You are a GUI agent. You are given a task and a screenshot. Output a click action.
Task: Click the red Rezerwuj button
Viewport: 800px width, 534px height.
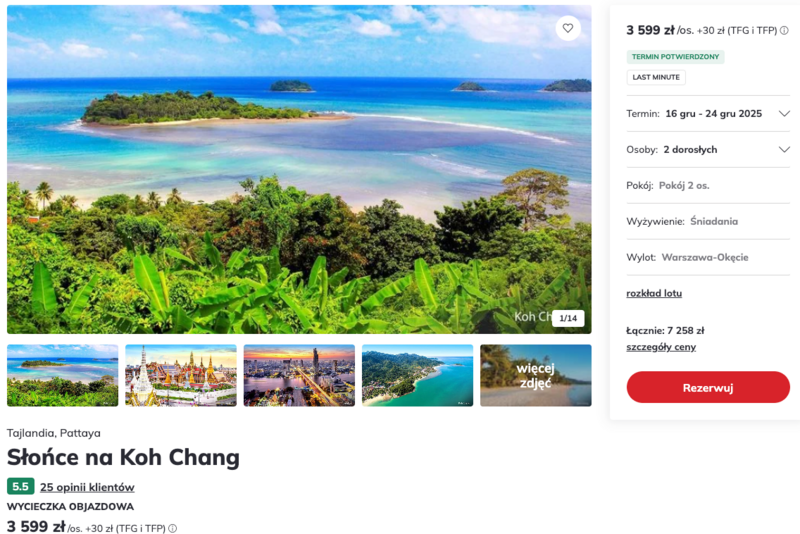click(x=708, y=387)
